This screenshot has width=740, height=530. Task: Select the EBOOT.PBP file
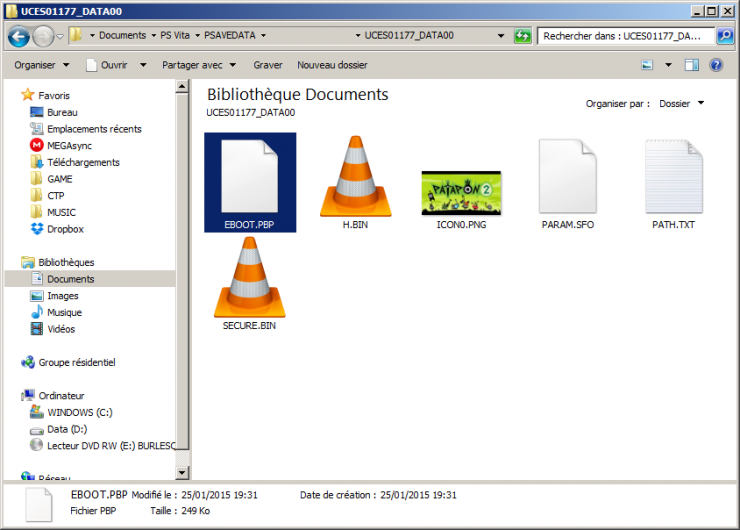pos(250,183)
